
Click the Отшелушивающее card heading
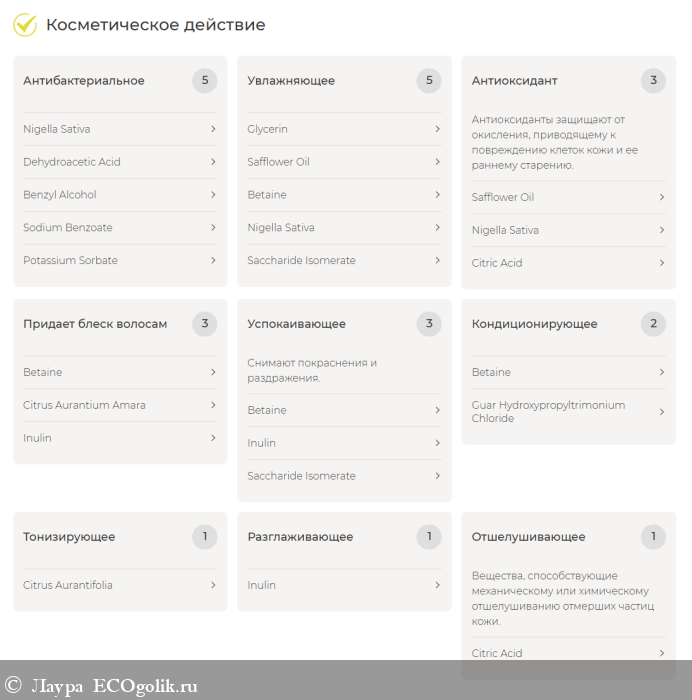[x=528, y=537]
